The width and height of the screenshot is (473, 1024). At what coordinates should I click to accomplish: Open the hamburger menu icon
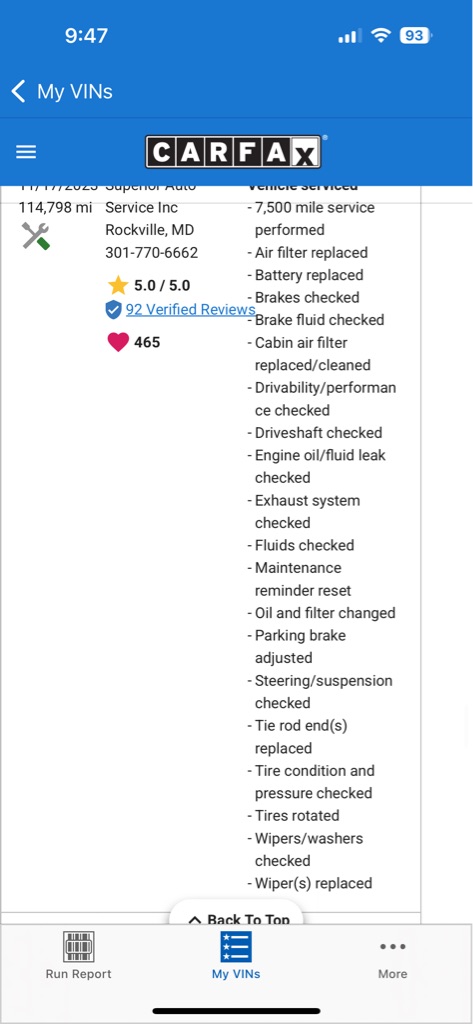point(26,152)
